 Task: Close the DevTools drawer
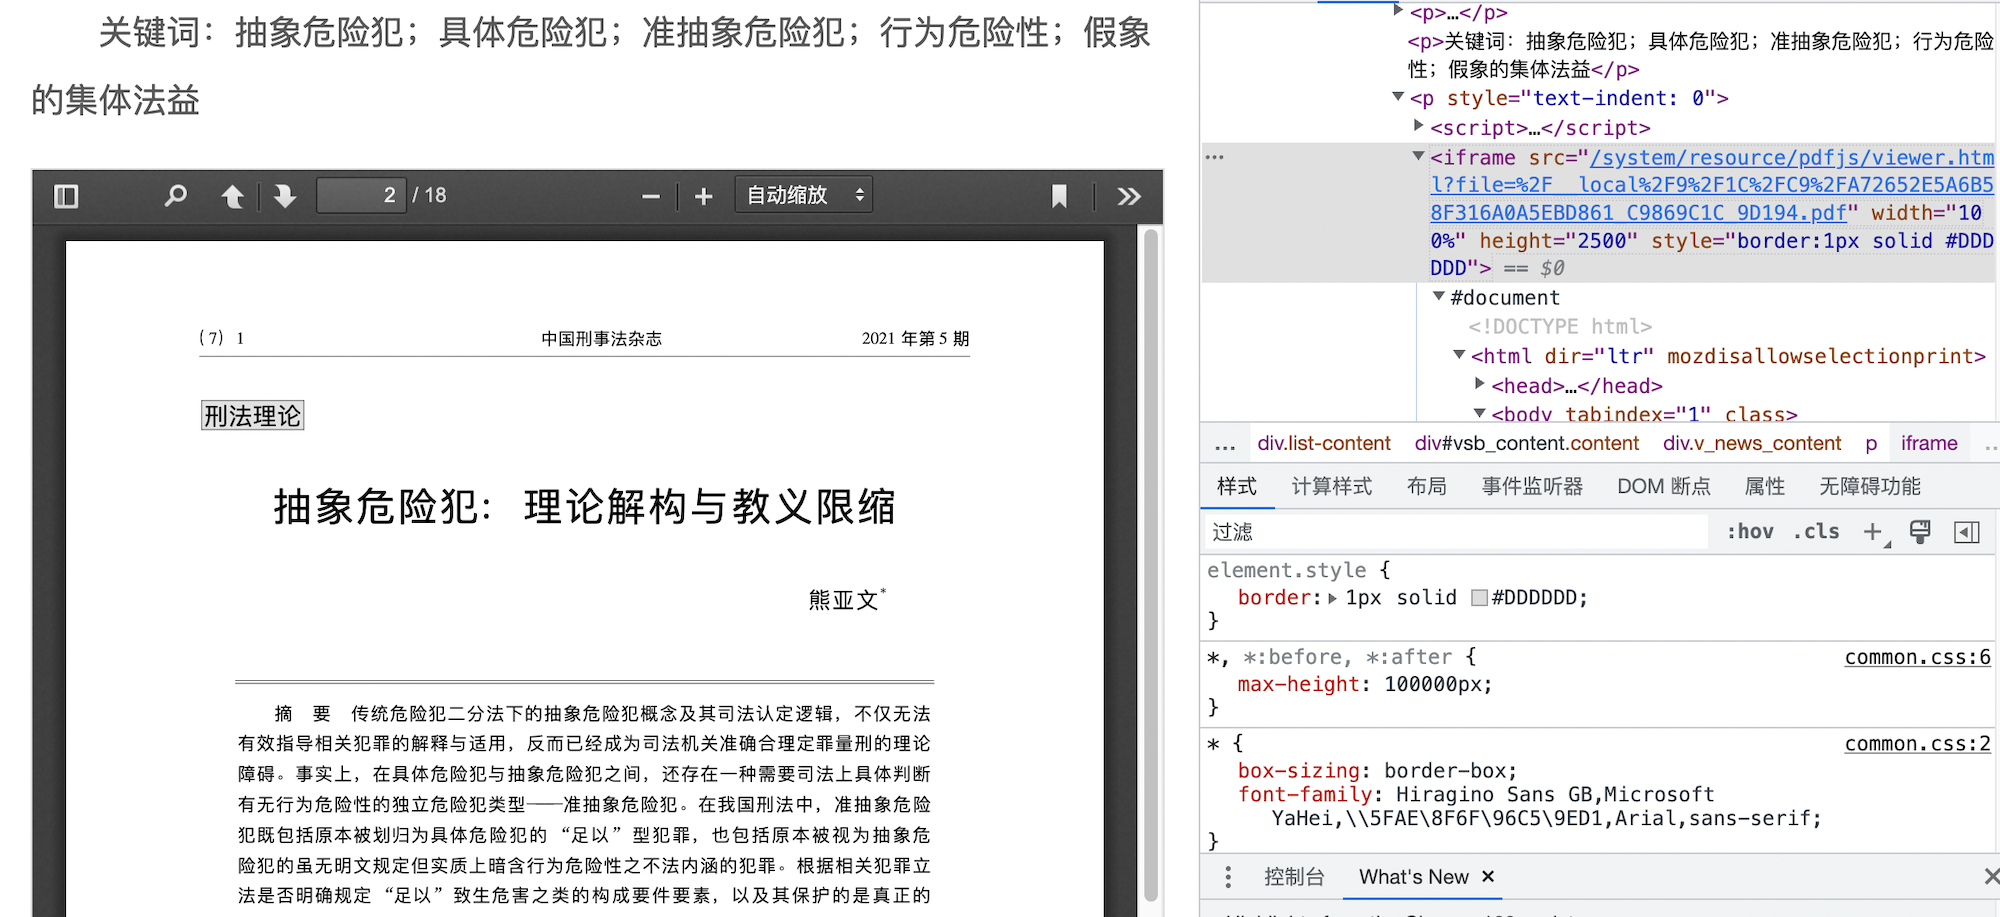1991,877
